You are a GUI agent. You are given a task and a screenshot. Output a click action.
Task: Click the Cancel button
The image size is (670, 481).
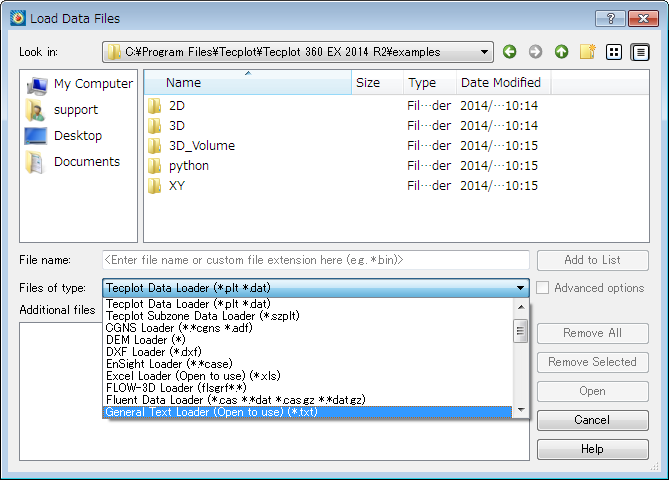tap(593, 420)
